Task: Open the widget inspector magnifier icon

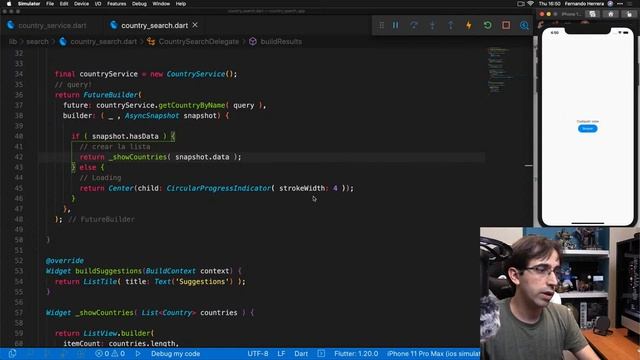Action: [x=524, y=25]
